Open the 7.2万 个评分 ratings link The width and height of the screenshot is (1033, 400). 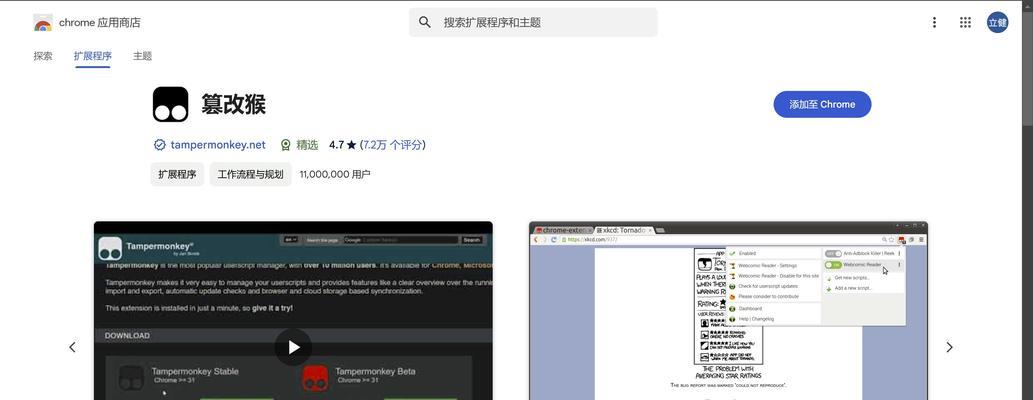(393, 145)
